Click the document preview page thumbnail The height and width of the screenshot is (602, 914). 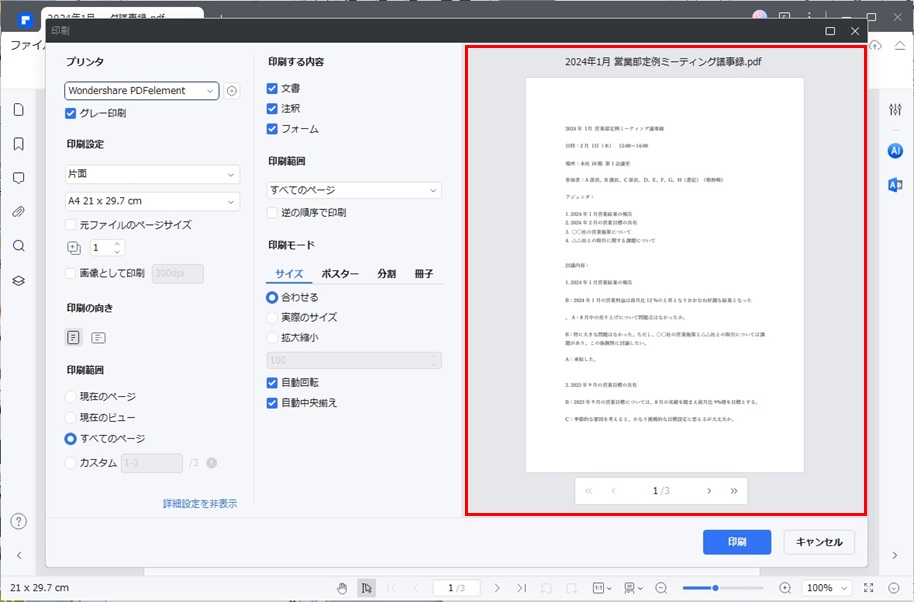pos(665,274)
